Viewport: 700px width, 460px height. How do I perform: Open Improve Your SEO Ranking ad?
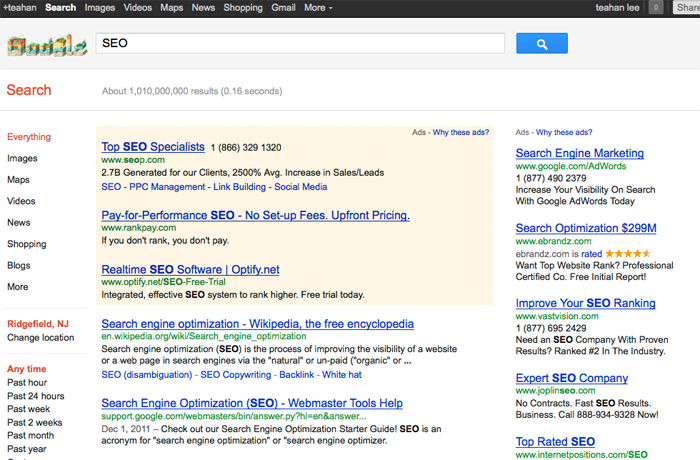coord(585,303)
